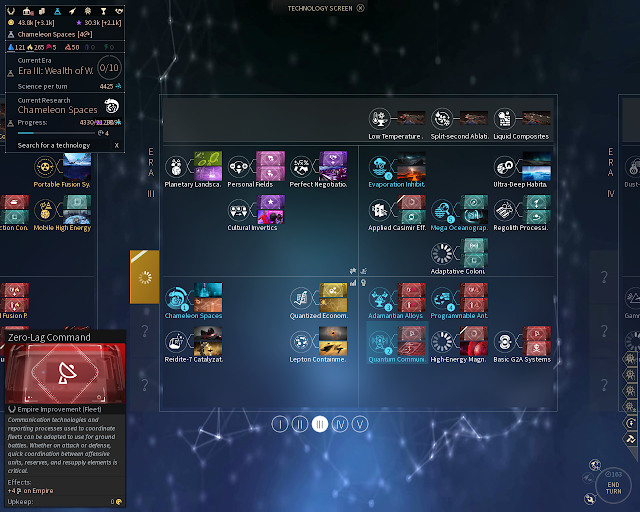Click the dust amount 43.8k readout
The width and height of the screenshot is (640, 512).
[x=31, y=22]
